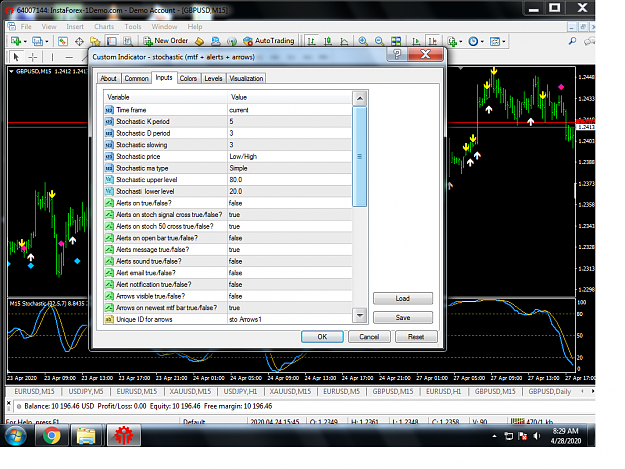Switch chart to candlesticks icon
This screenshot has height=469, width=625.
[x=328, y=41]
